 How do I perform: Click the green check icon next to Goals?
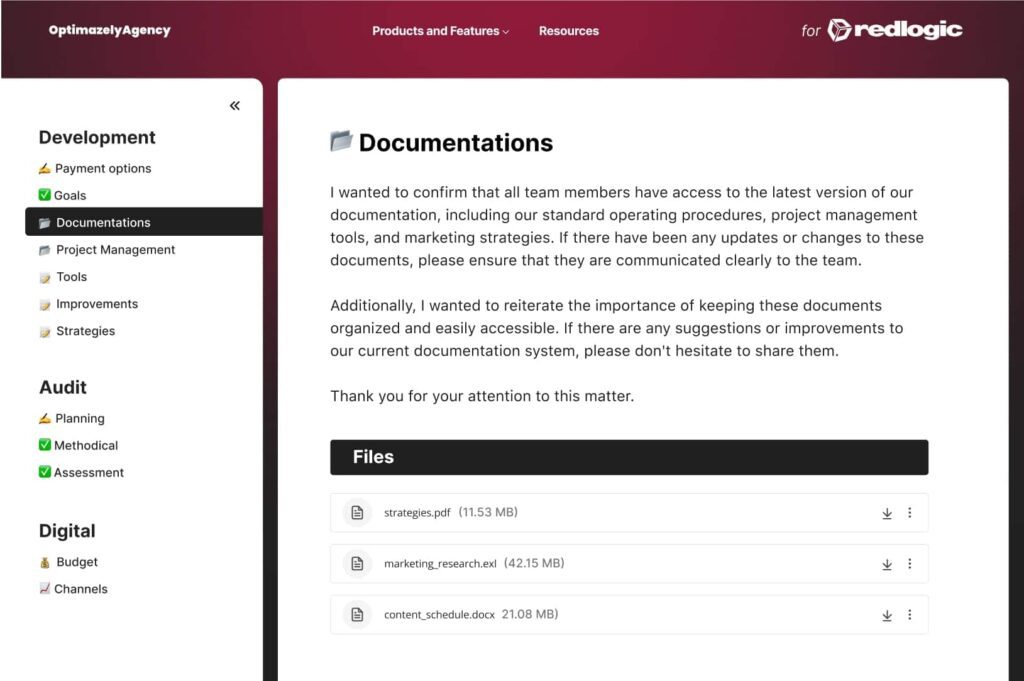tap(44, 195)
